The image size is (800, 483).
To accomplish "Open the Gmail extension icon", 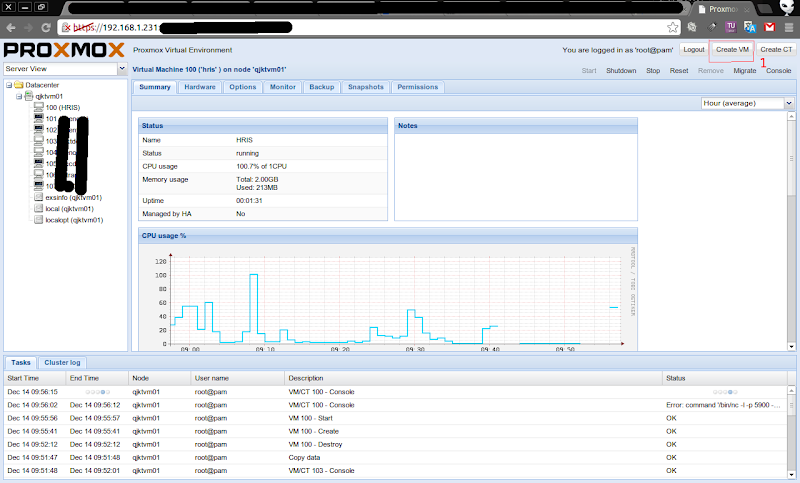I will [769, 27].
